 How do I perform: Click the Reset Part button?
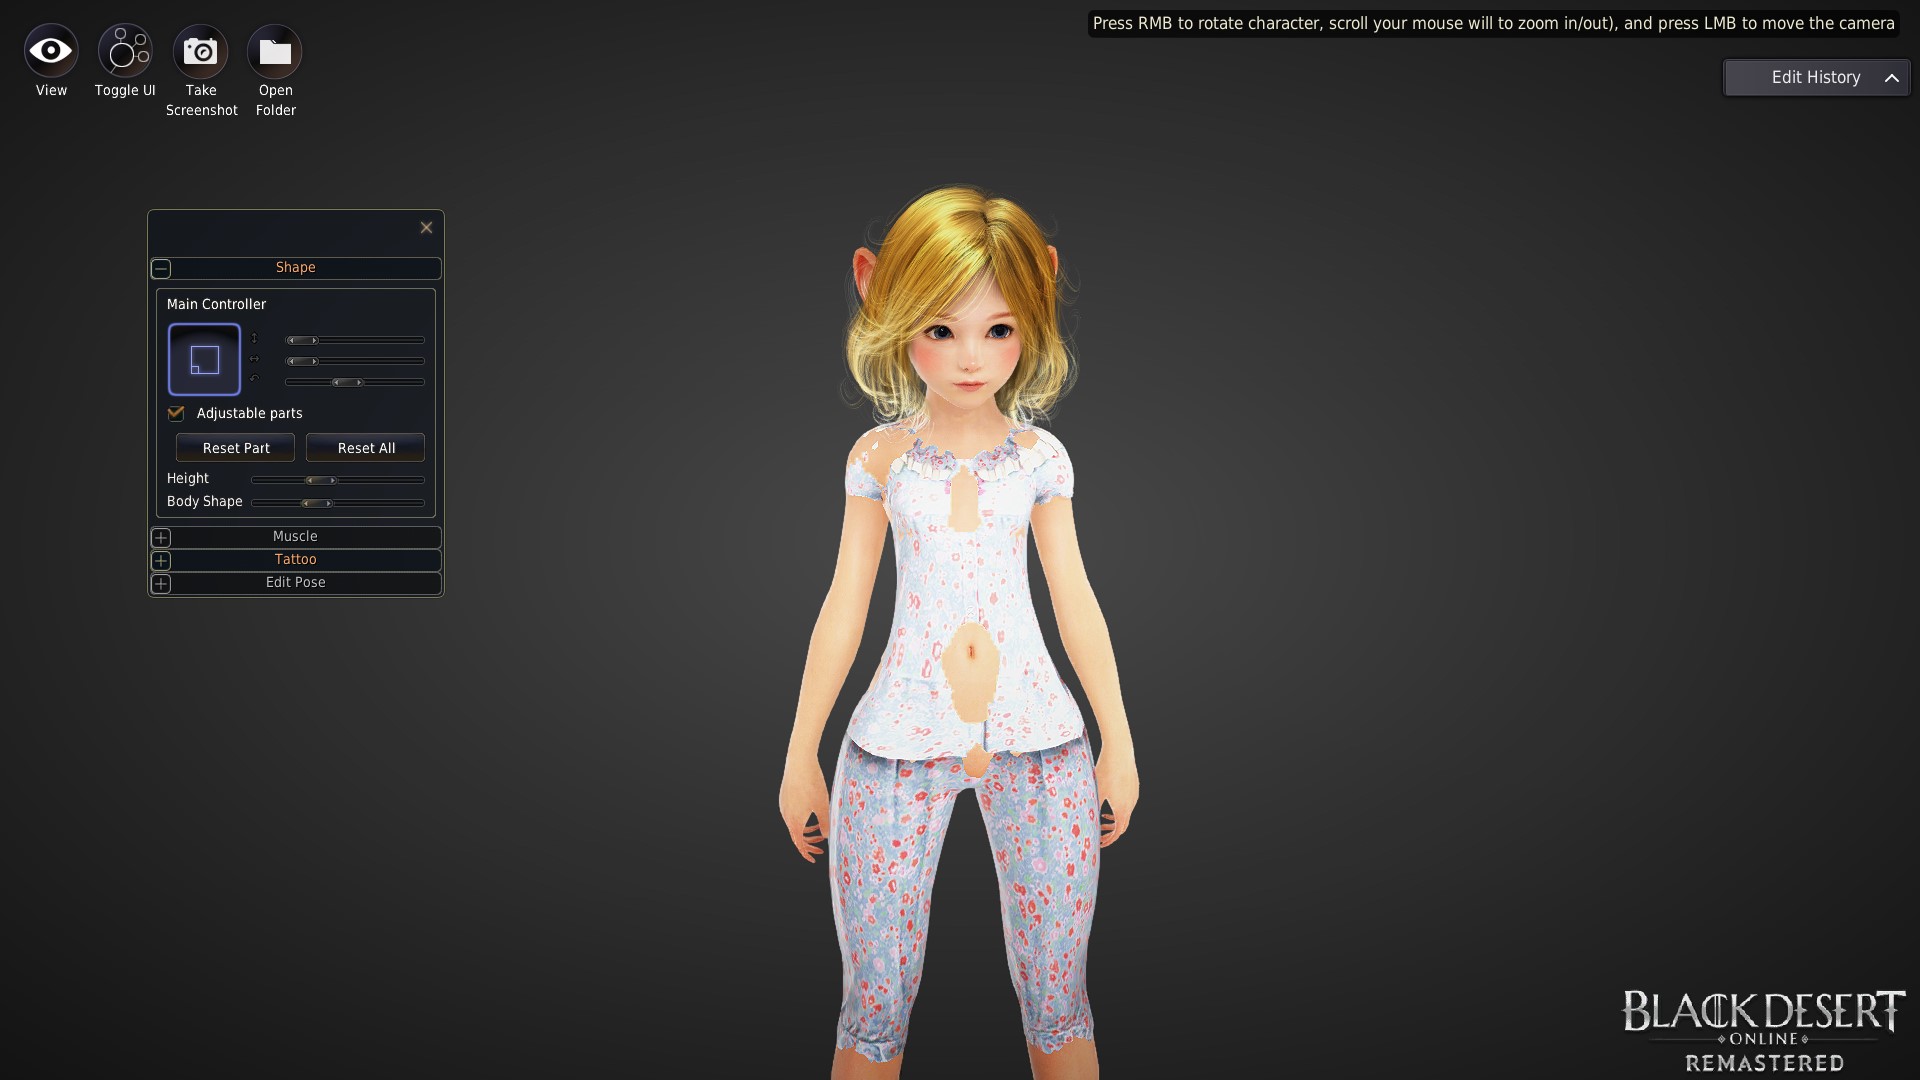(x=235, y=448)
